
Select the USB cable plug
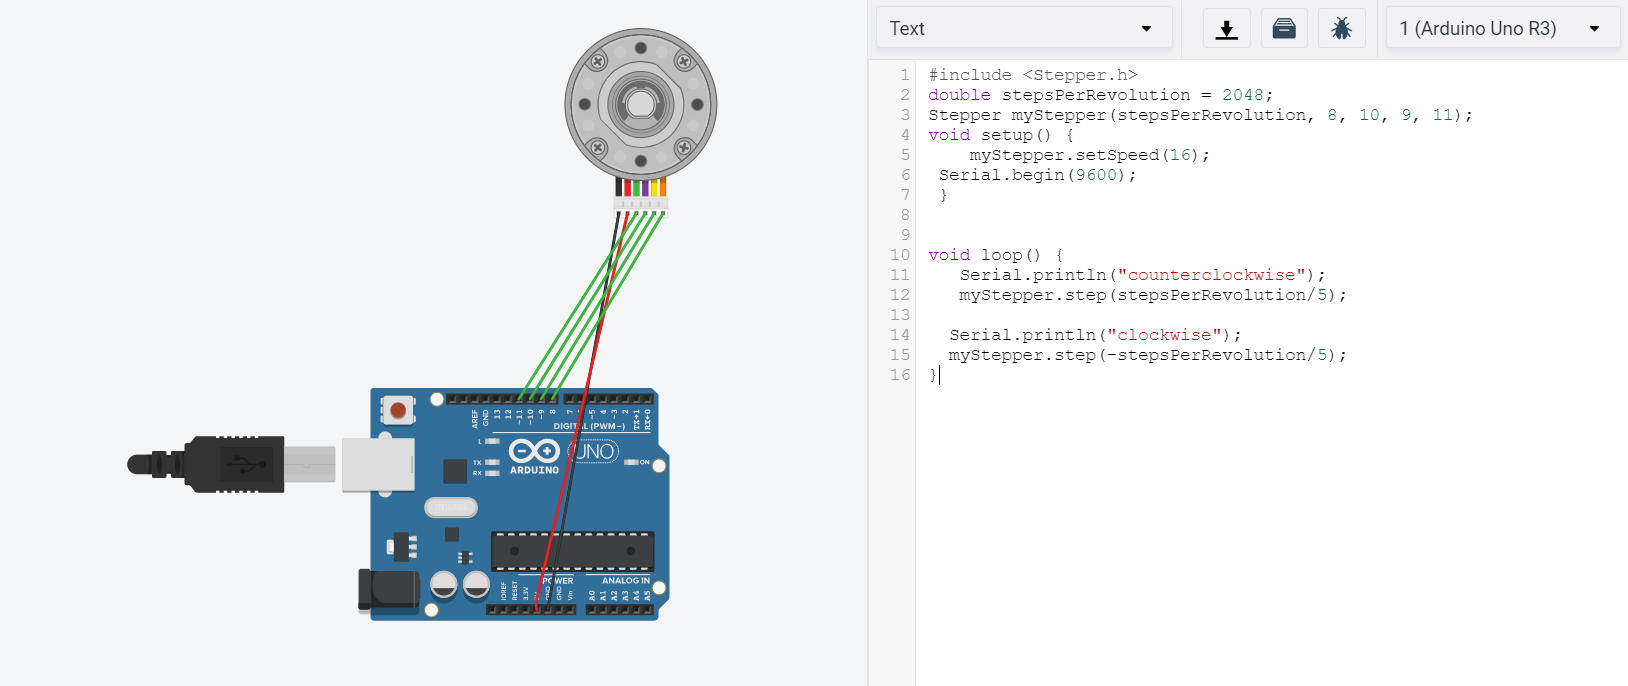click(231, 464)
